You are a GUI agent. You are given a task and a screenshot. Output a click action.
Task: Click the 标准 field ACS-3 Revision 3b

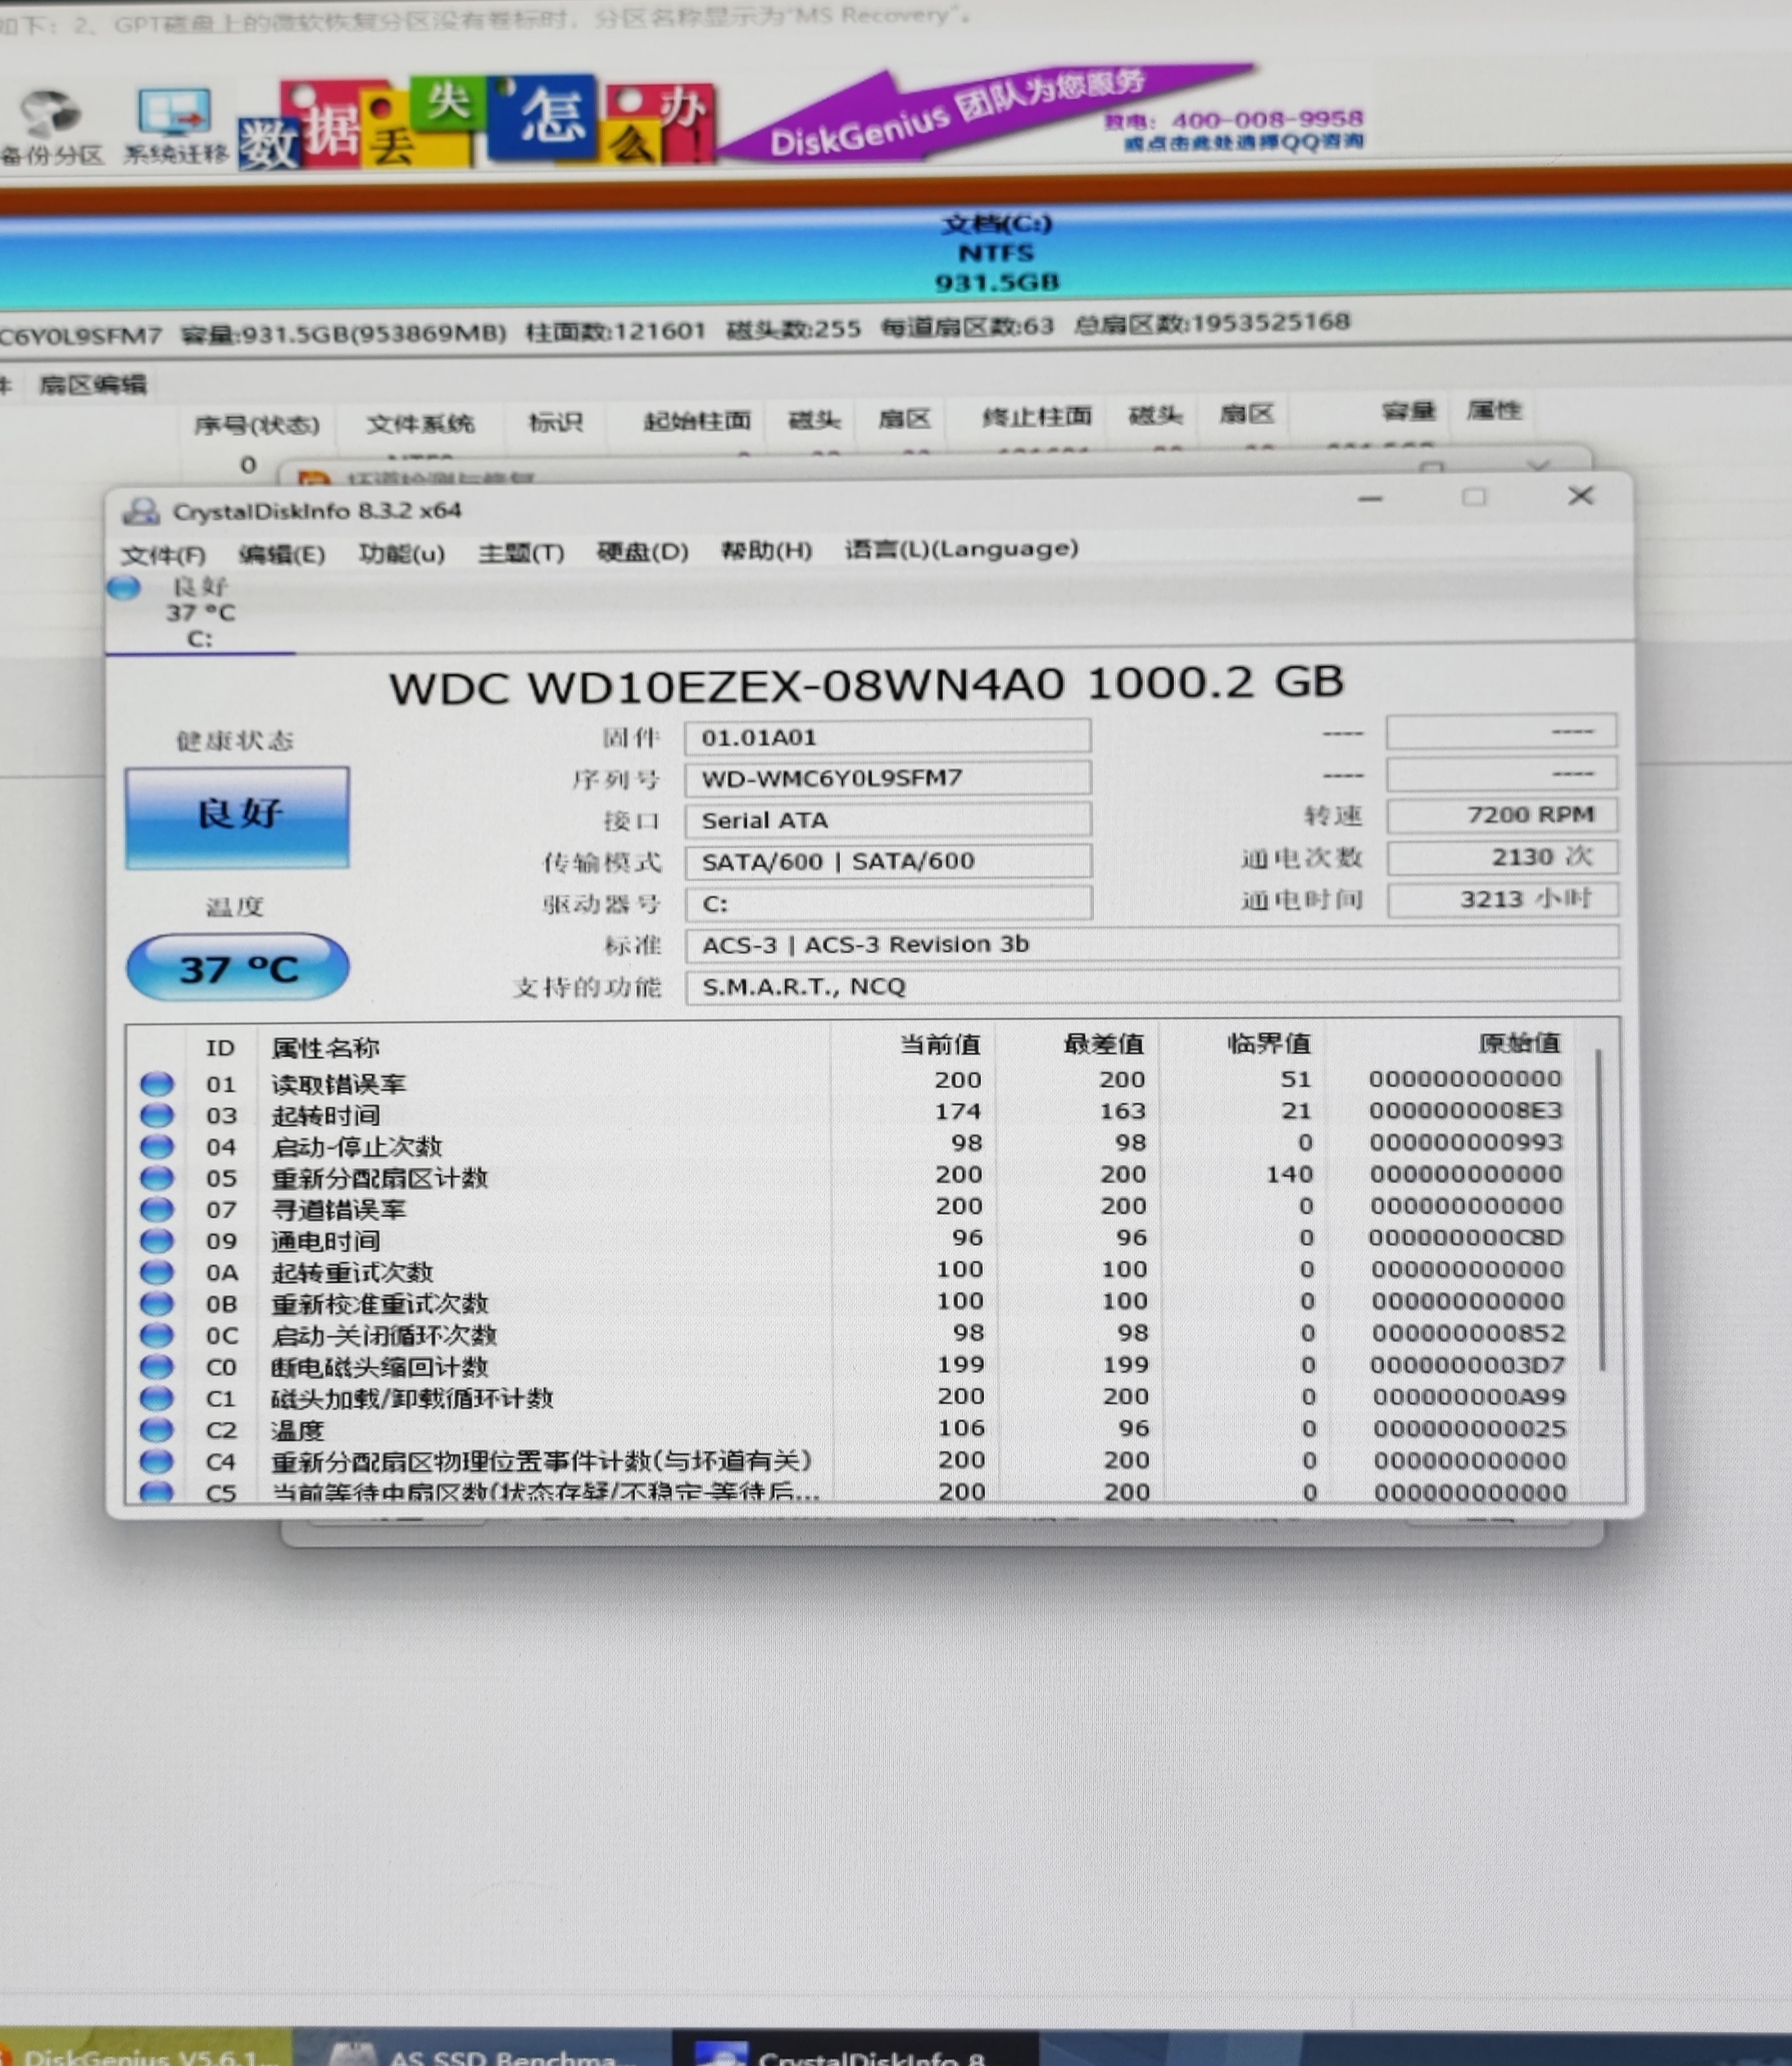1152,944
